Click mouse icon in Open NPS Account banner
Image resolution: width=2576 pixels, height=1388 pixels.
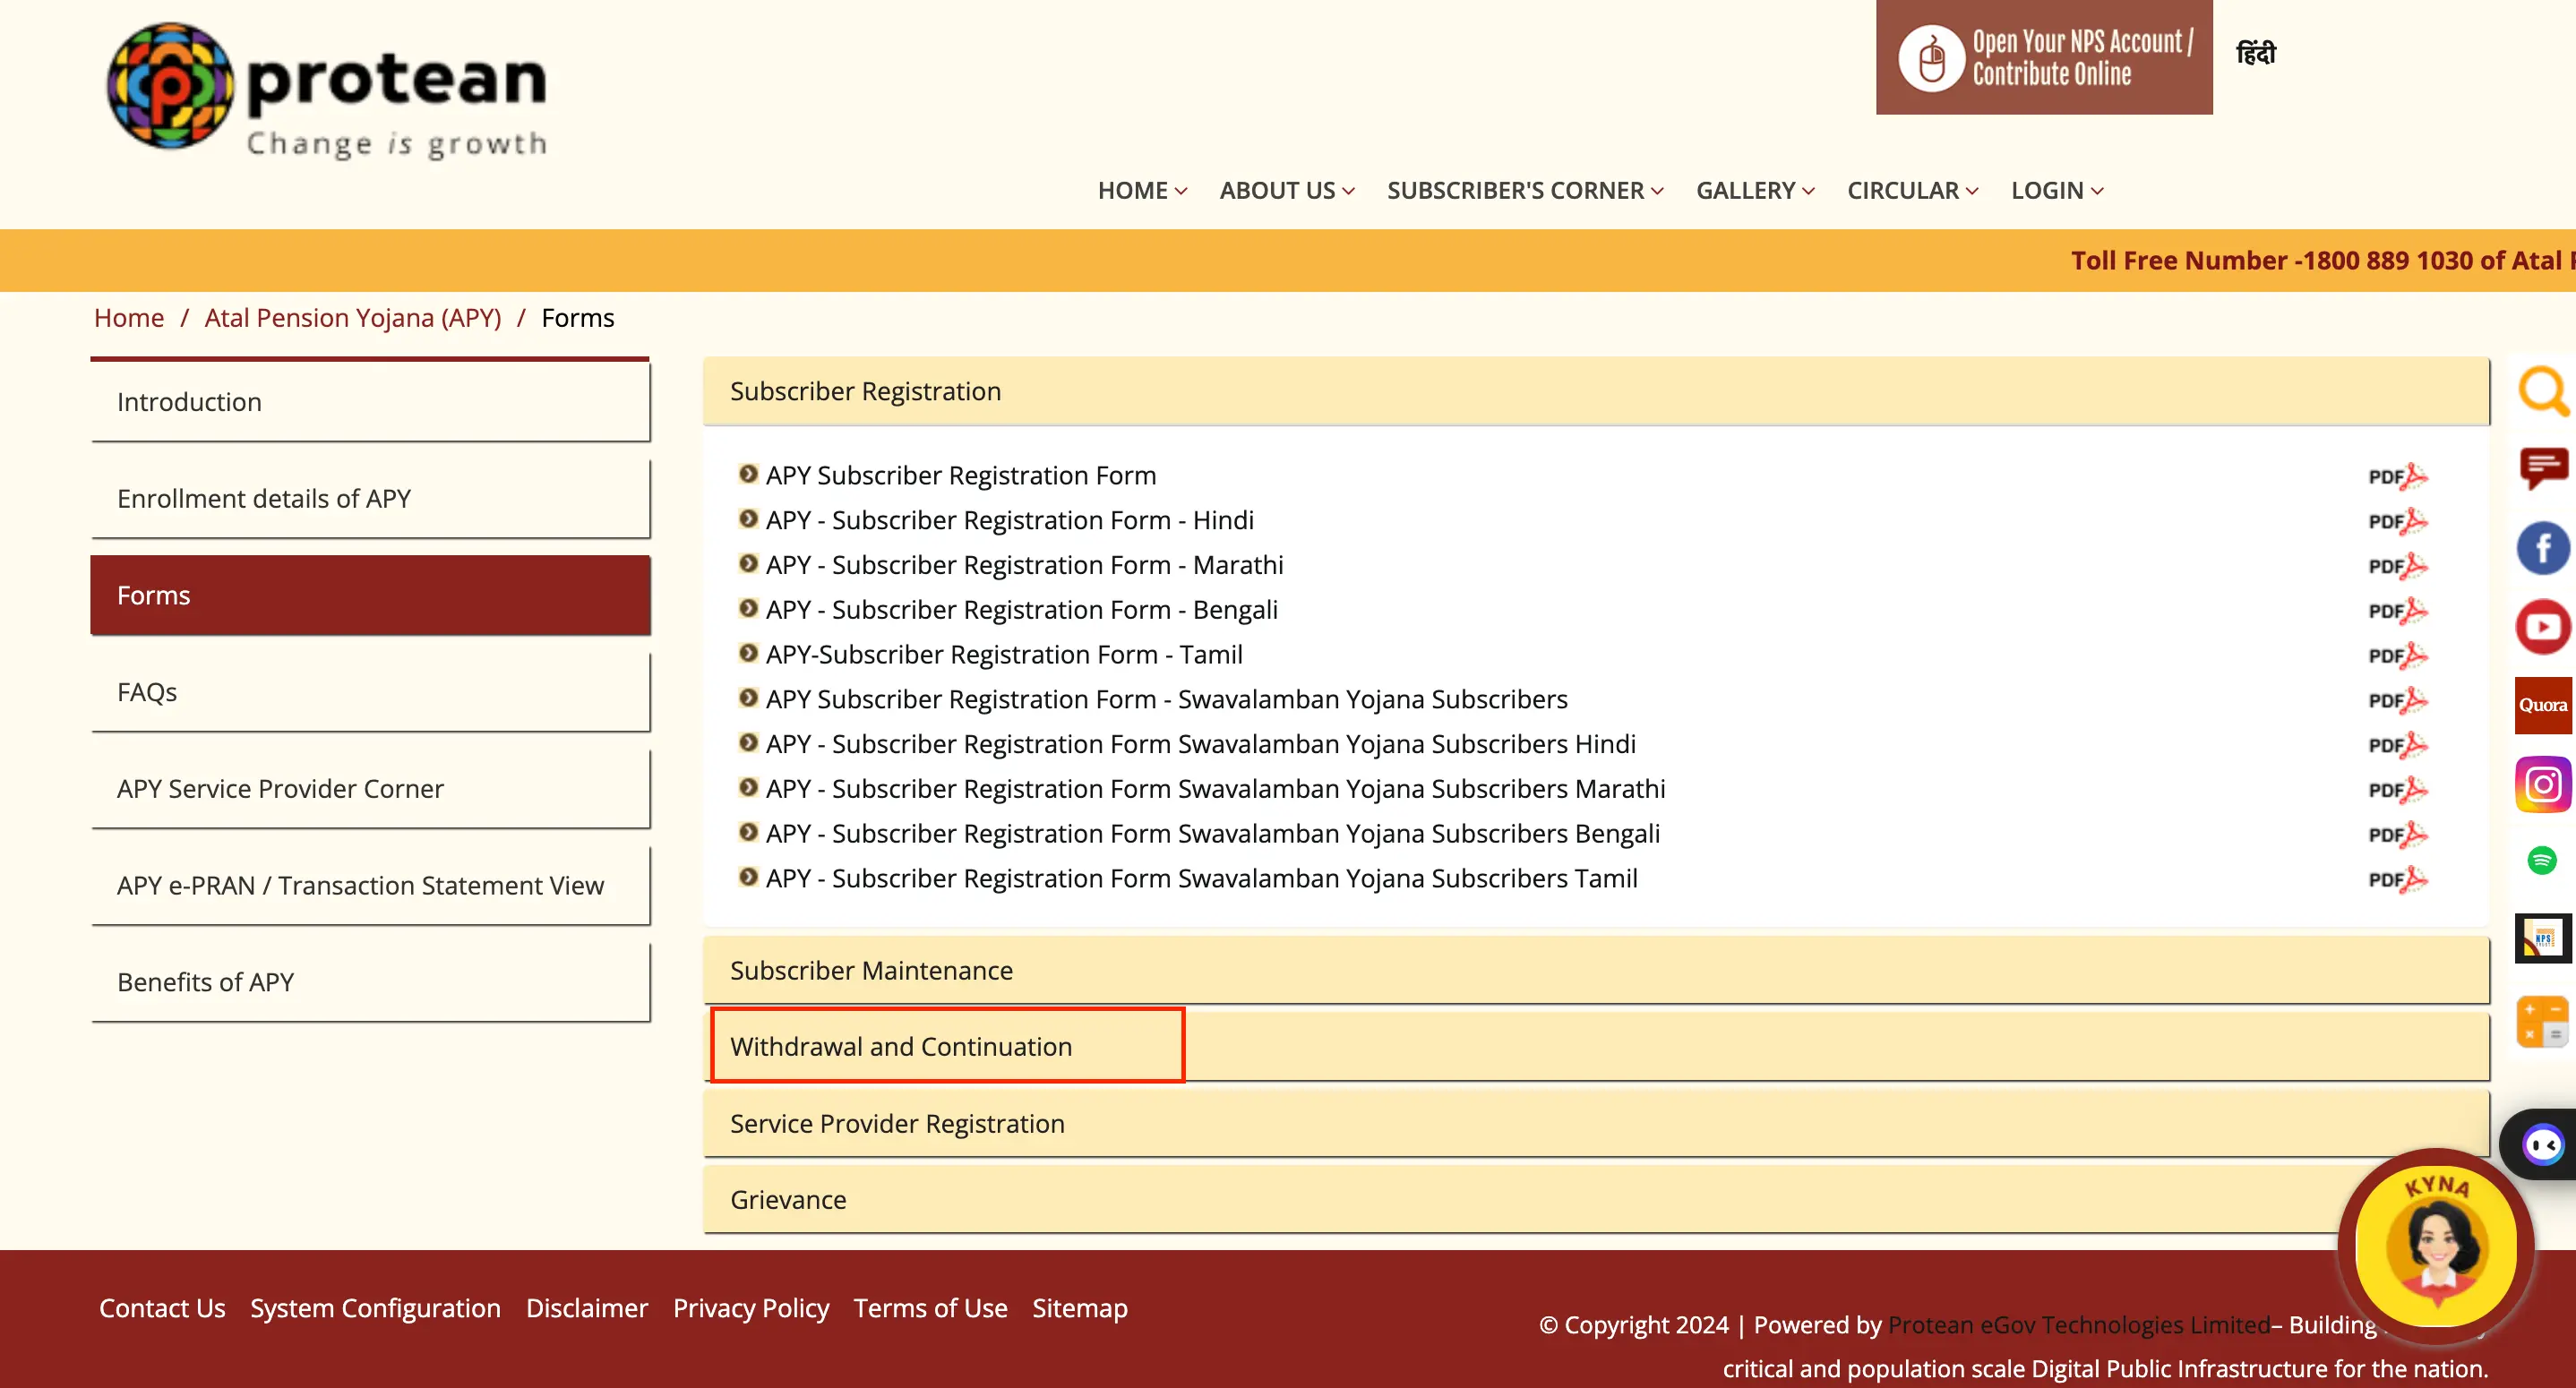click(1931, 58)
